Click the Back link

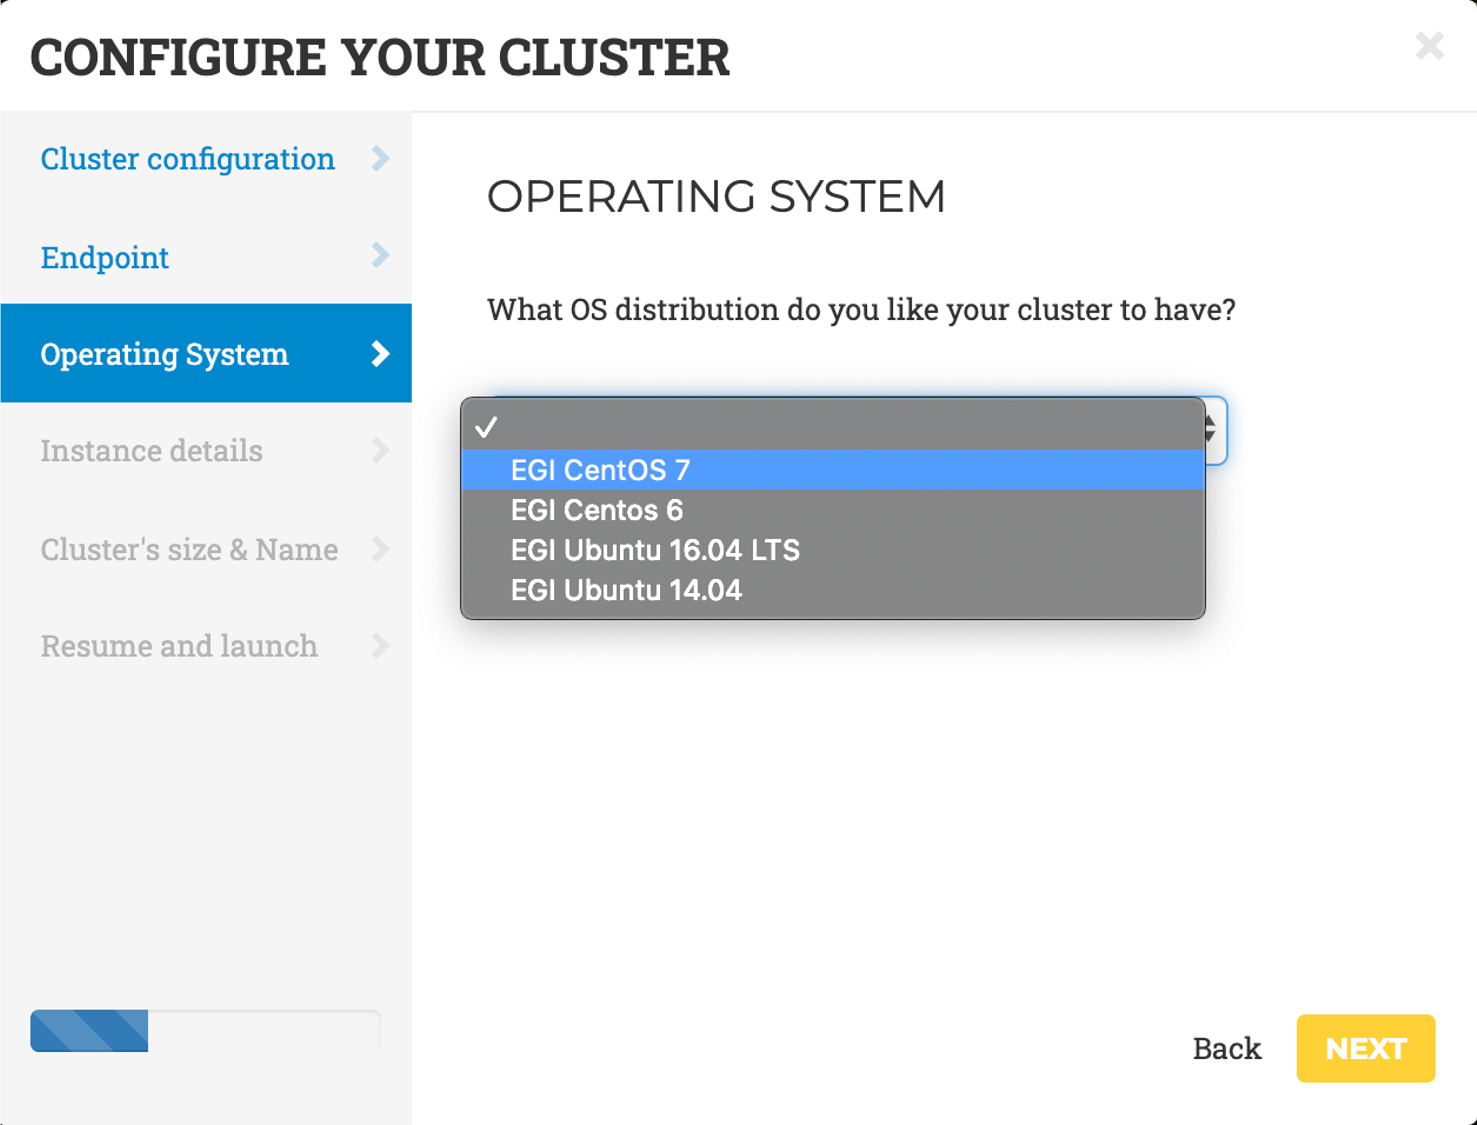point(1226,1048)
